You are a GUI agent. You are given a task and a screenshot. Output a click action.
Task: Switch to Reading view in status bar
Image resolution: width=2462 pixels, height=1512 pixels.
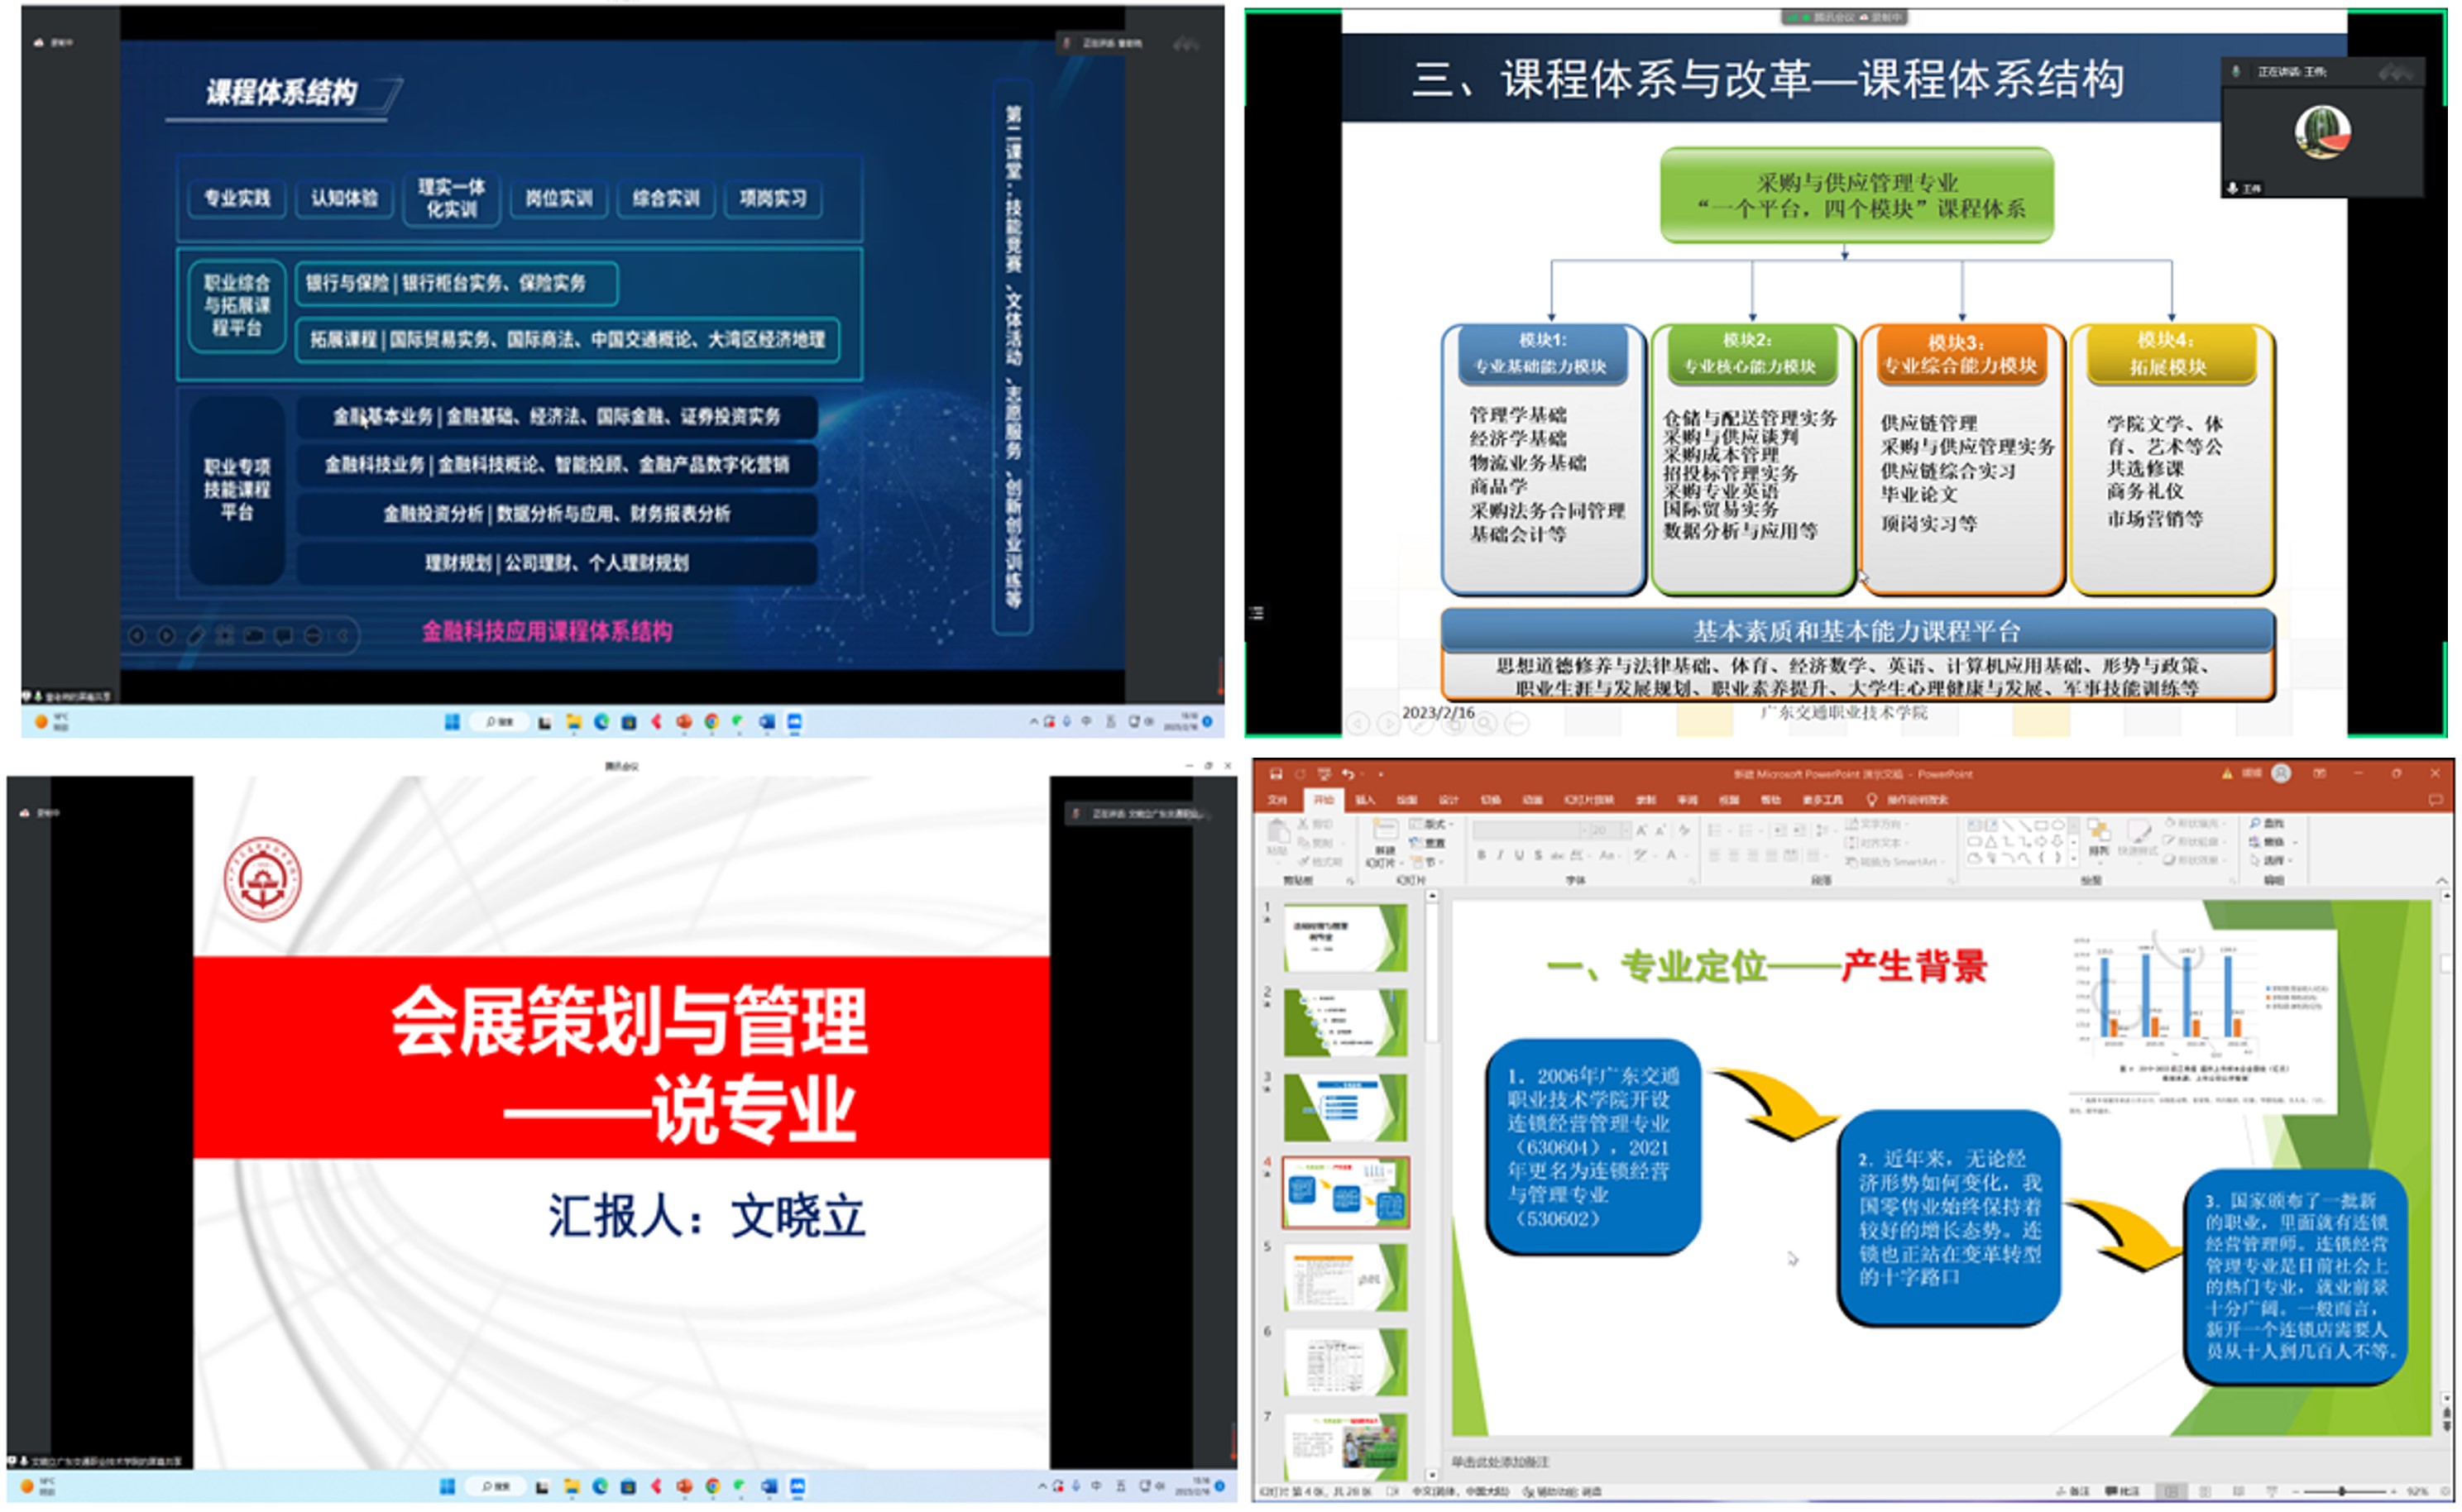(2239, 1492)
